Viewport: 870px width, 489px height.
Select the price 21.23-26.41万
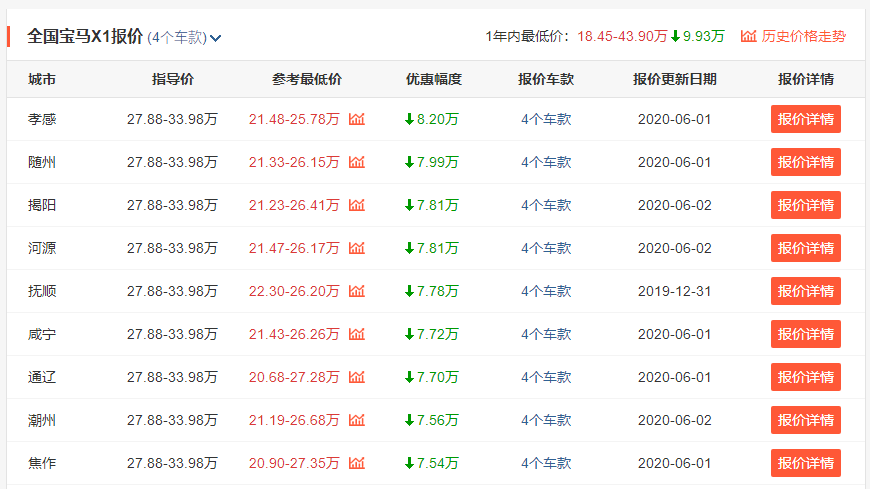pyautogui.click(x=294, y=205)
